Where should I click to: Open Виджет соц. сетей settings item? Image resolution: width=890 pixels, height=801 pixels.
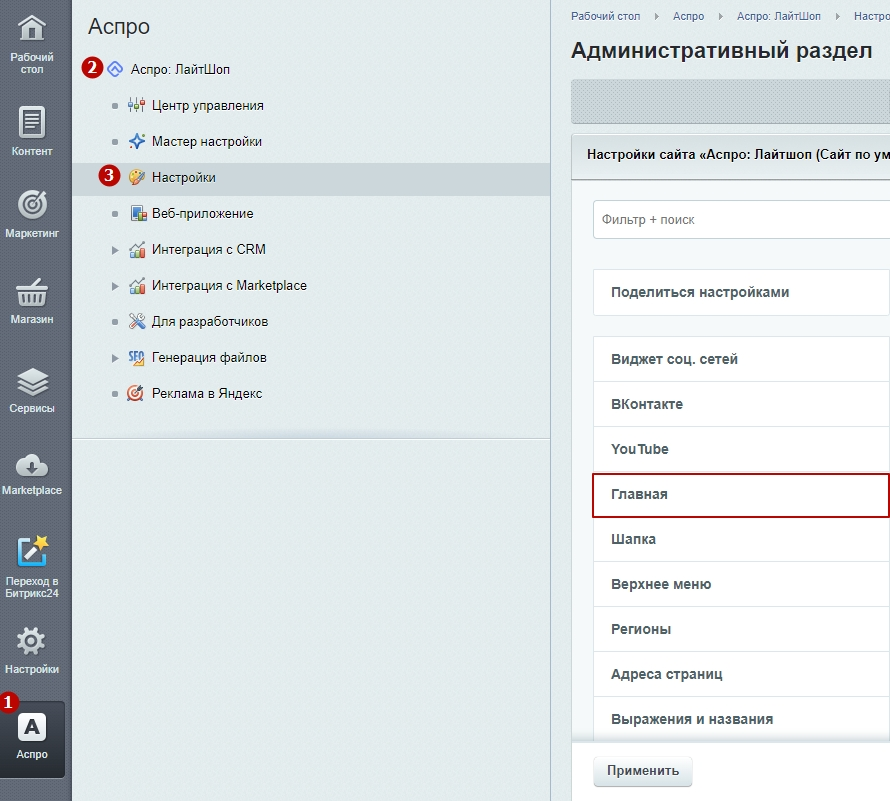(741, 359)
